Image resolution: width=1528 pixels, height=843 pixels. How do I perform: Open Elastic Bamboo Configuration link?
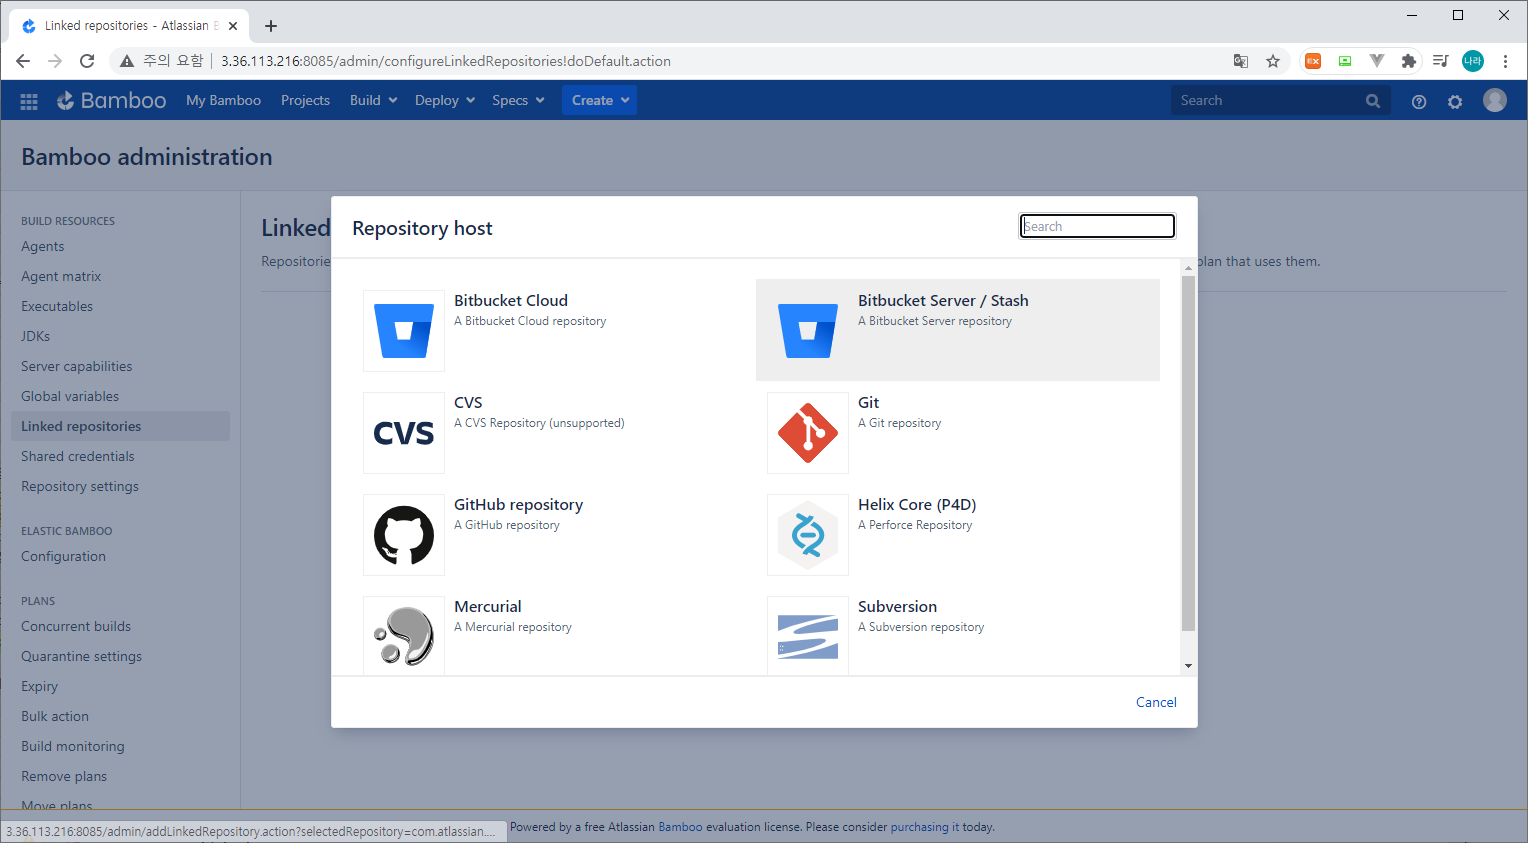tap(63, 556)
